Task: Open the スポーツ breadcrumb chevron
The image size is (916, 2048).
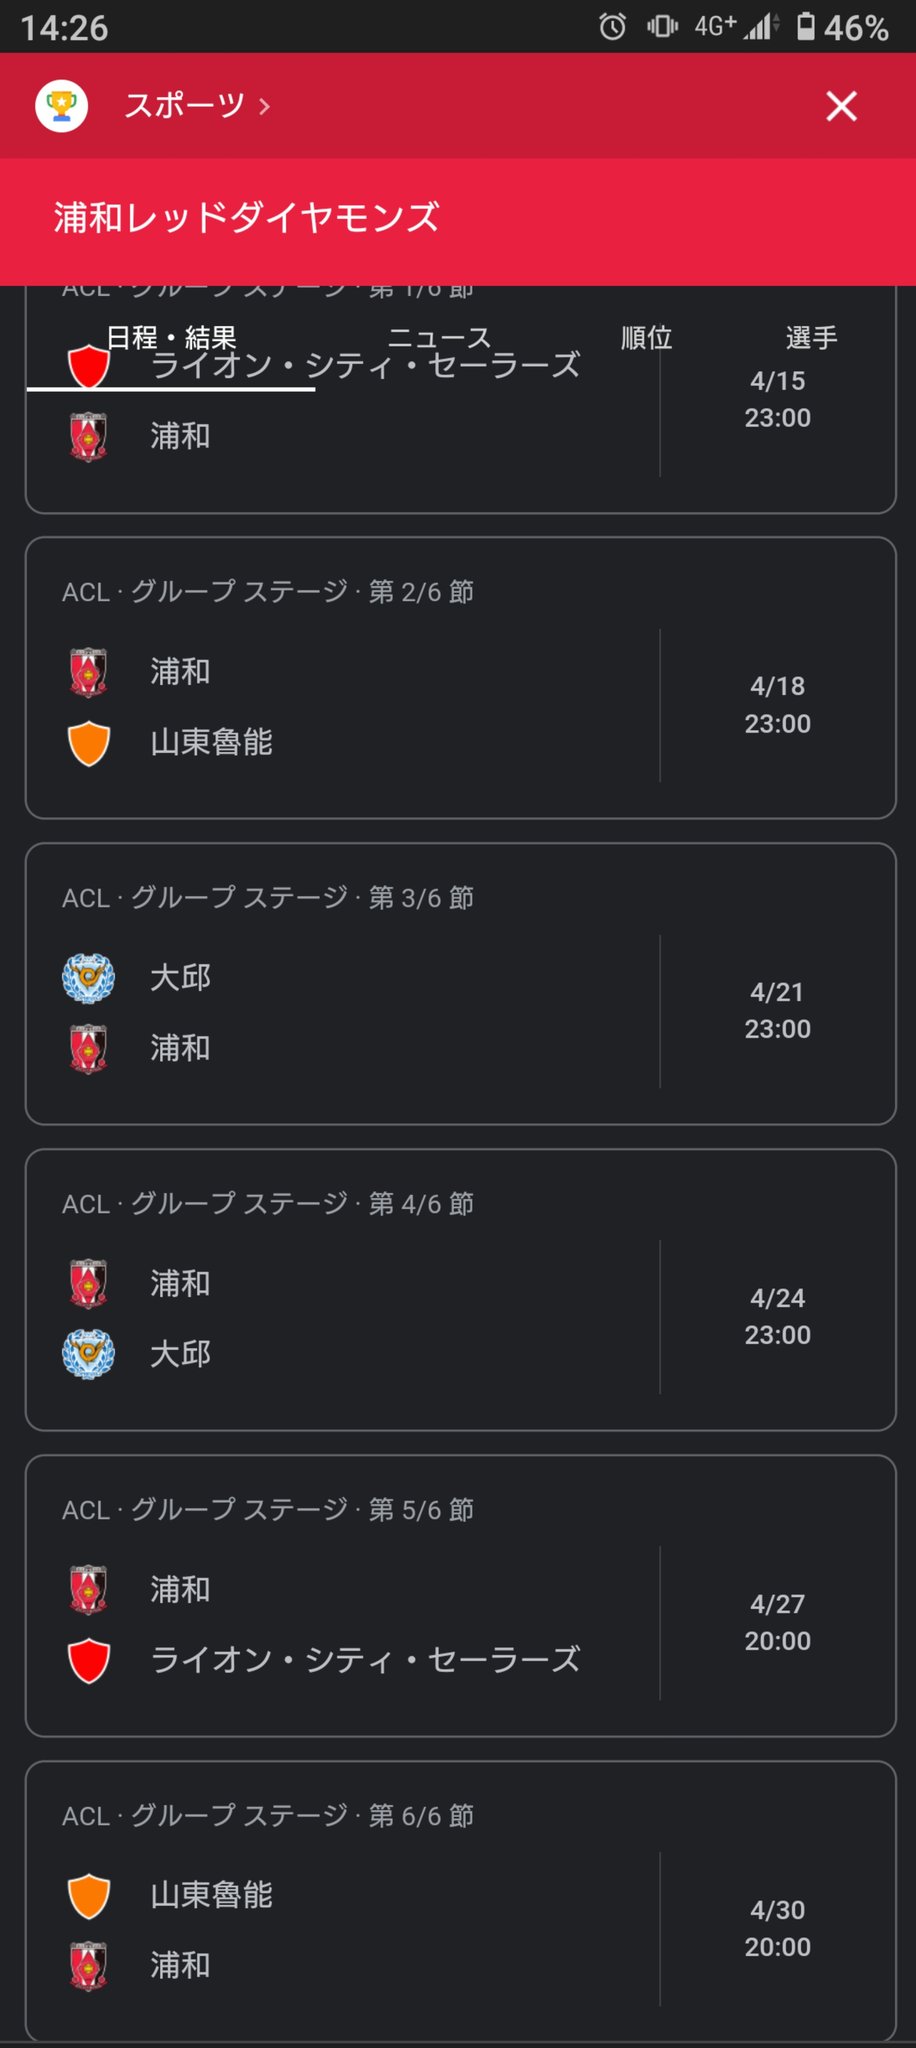Action: [264, 106]
